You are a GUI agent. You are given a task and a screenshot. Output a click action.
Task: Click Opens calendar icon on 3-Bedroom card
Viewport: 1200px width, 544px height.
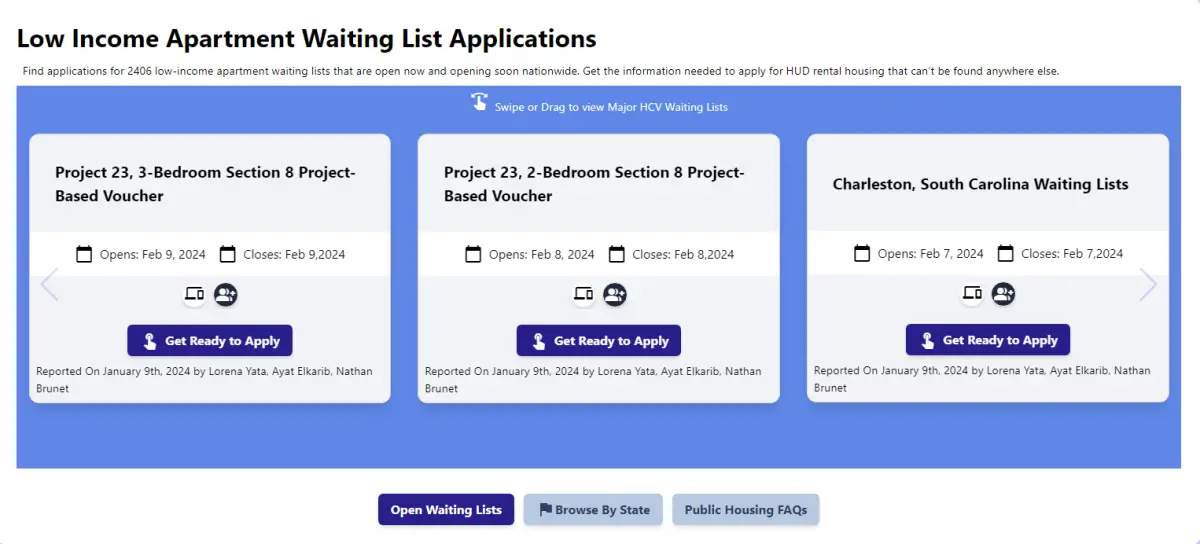pyautogui.click(x=84, y=254)
